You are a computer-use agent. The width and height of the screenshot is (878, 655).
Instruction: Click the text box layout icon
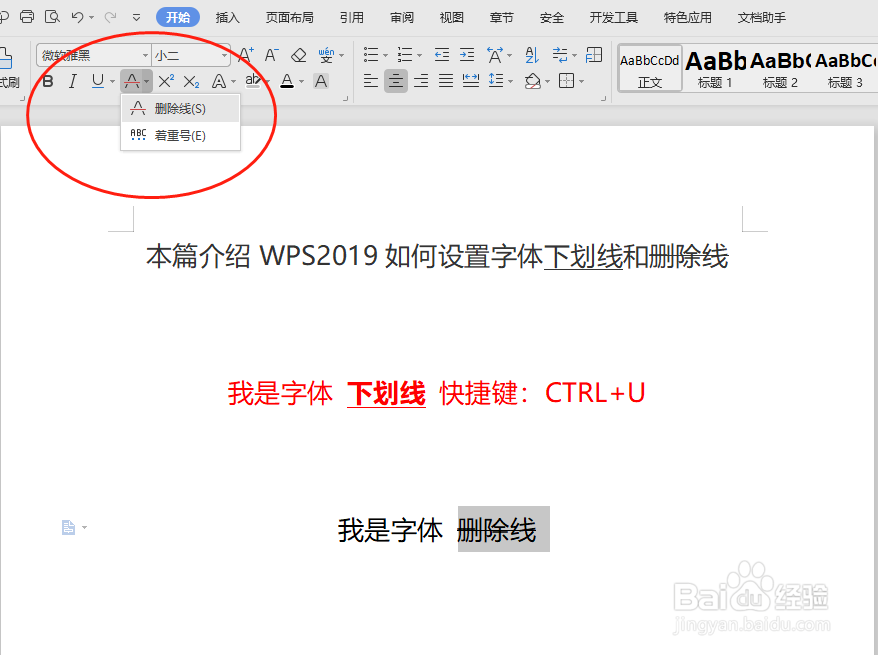(594, 55)
